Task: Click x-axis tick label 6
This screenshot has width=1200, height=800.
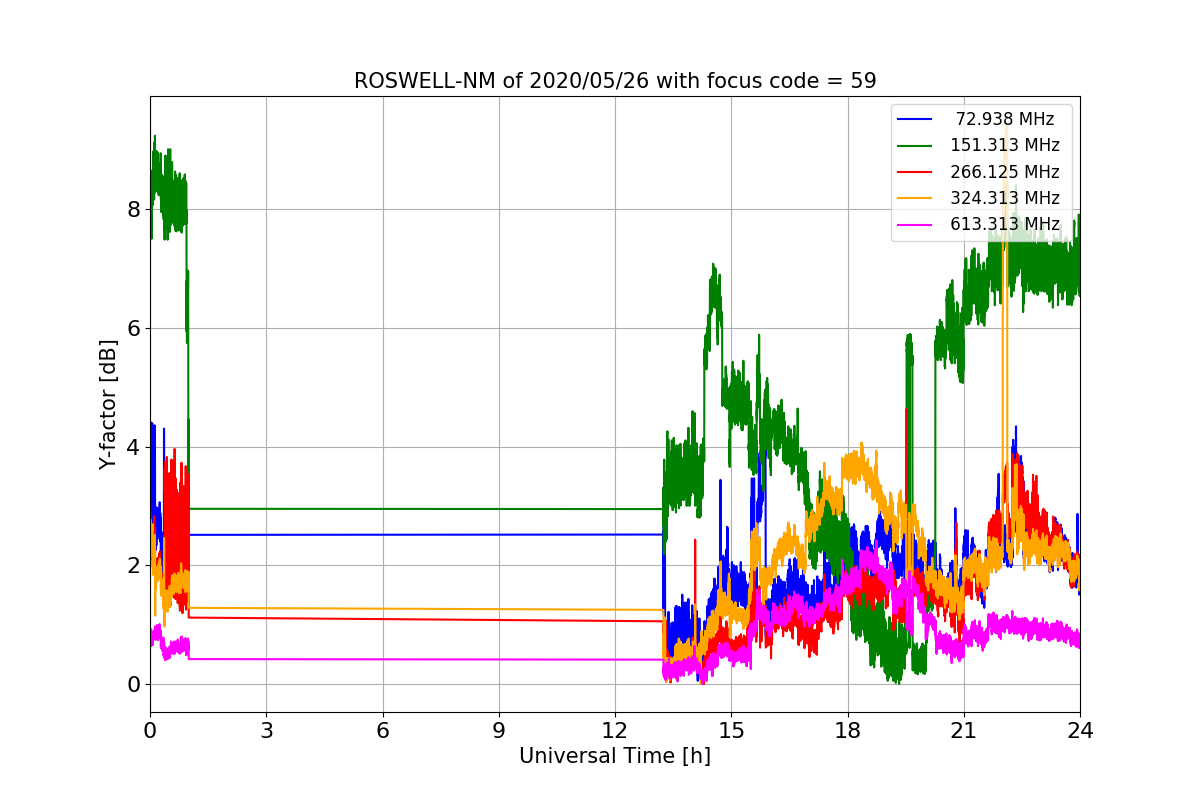Action: [x=383, y=730]
